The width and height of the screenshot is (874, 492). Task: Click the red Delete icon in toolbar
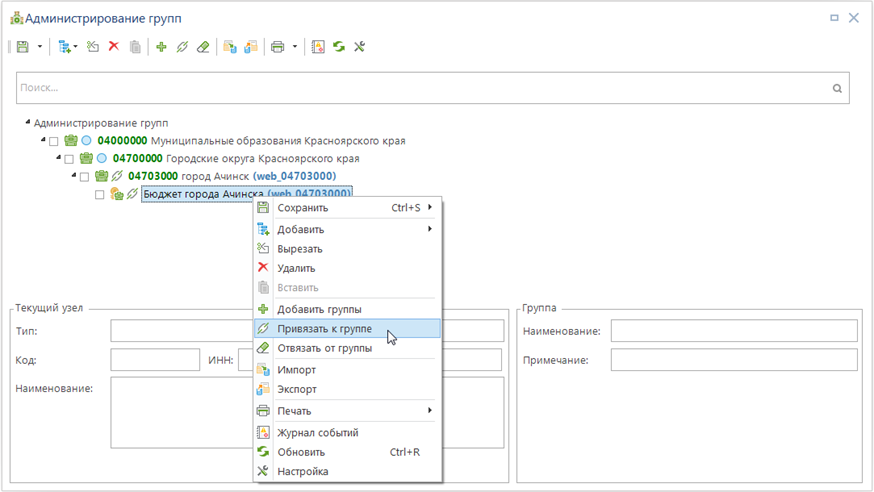[114, 46]
